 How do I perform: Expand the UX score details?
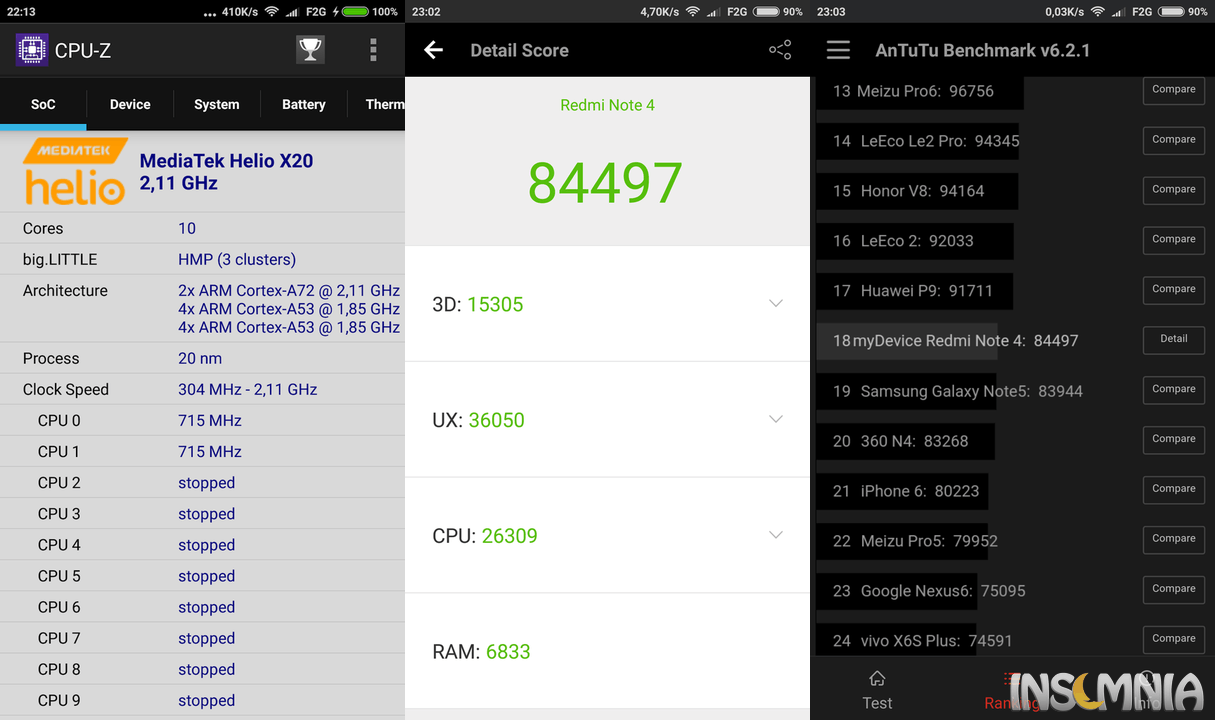click(x=776, y=419)
